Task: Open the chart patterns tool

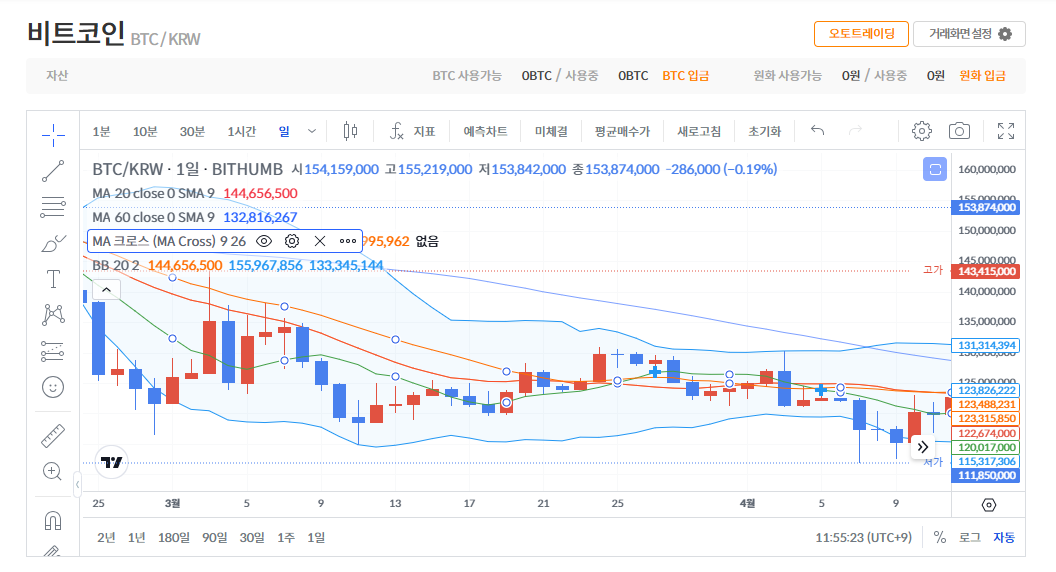Action: [53, 315]
